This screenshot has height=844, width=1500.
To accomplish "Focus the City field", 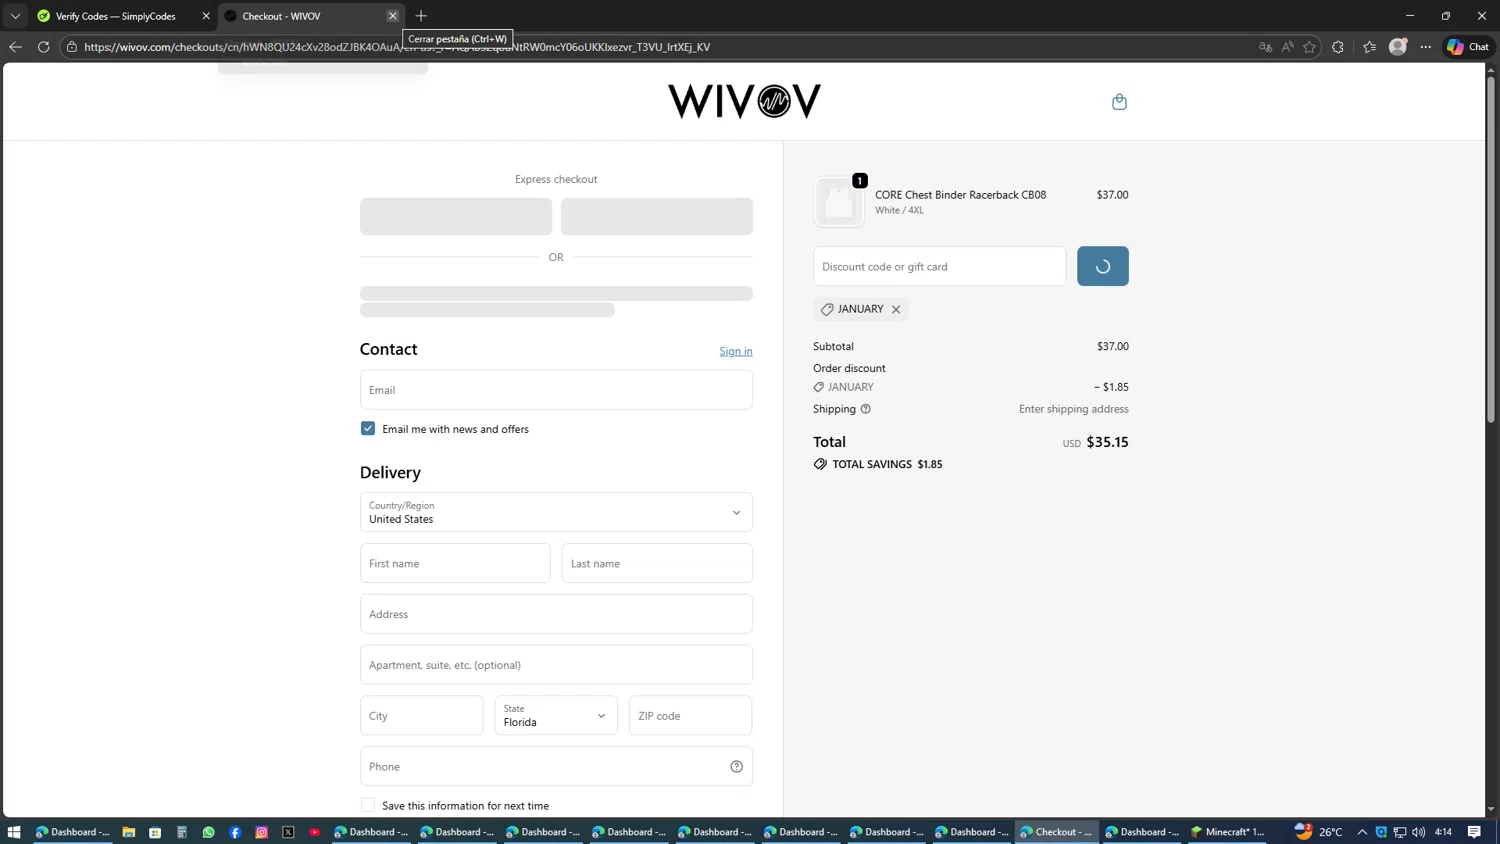I will click(x=422, y=716).
